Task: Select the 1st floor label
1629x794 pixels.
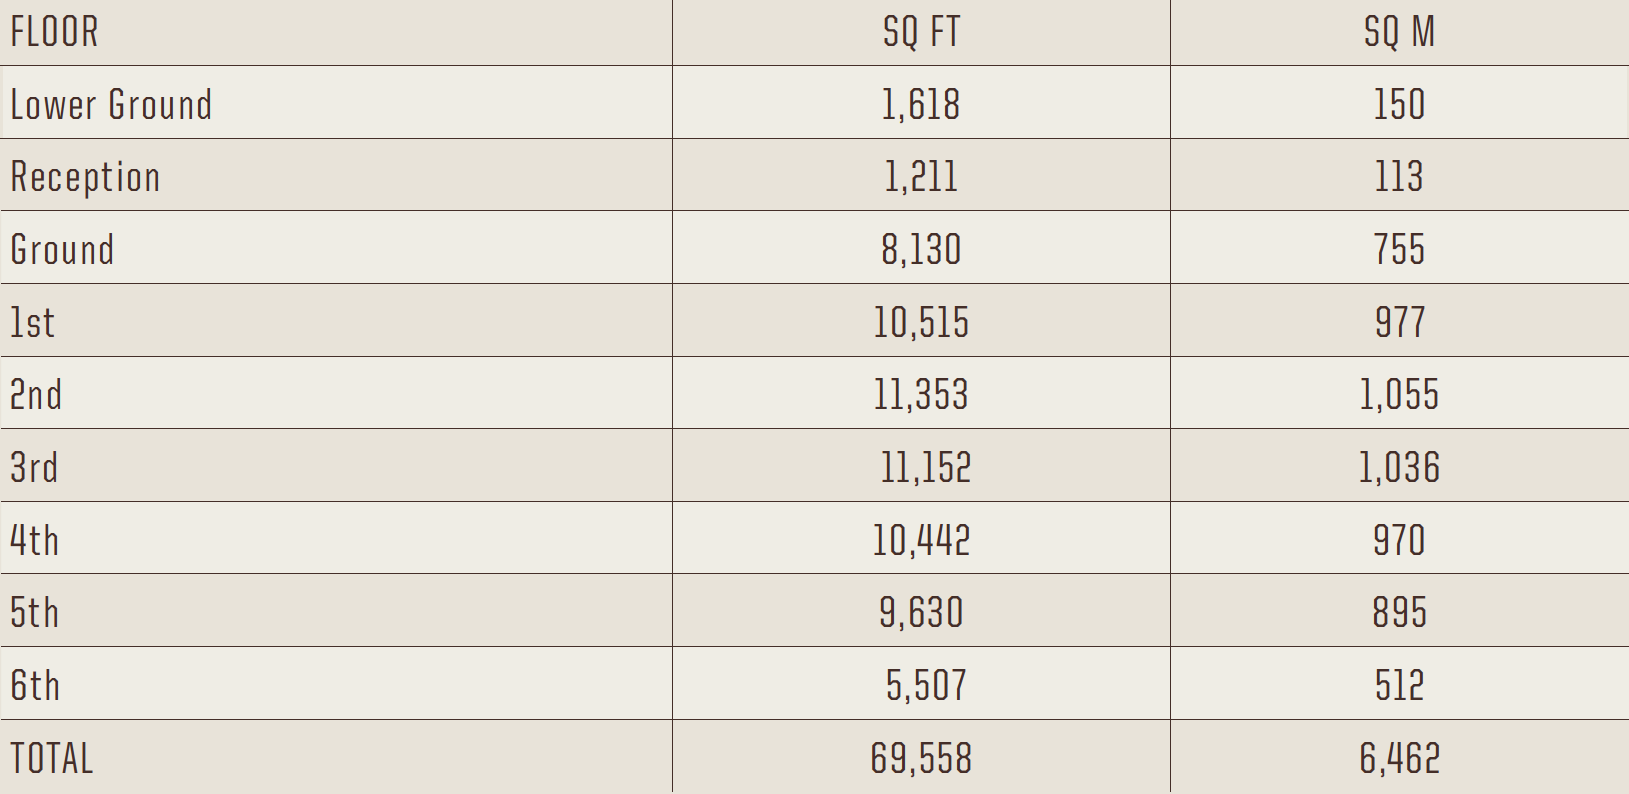Action: pos(32,322)
